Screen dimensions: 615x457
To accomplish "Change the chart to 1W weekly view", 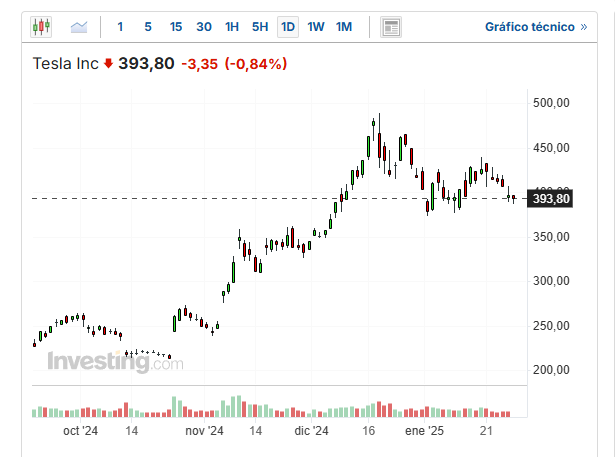I will coord(316,26).
